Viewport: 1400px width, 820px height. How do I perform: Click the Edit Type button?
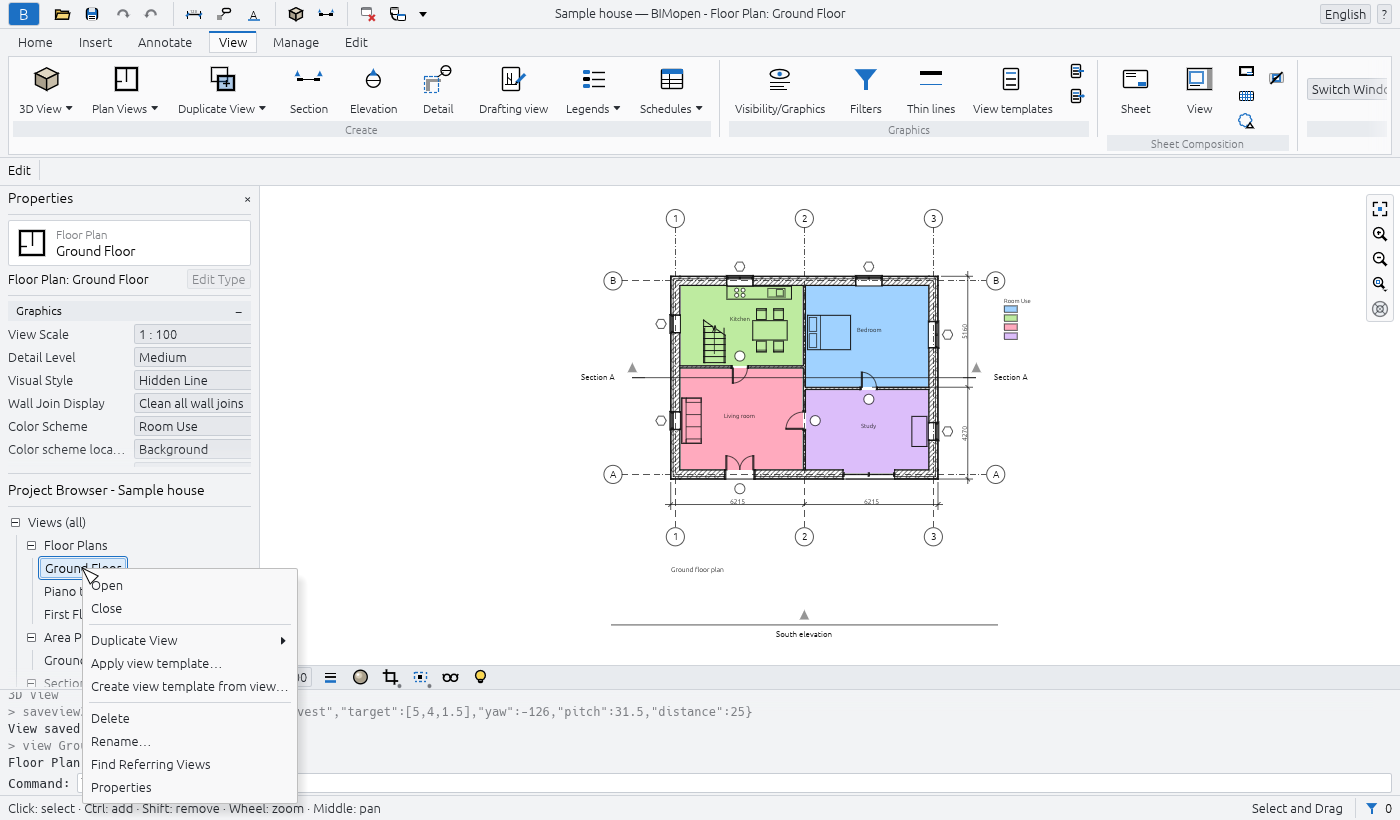[x=218, y=280]
